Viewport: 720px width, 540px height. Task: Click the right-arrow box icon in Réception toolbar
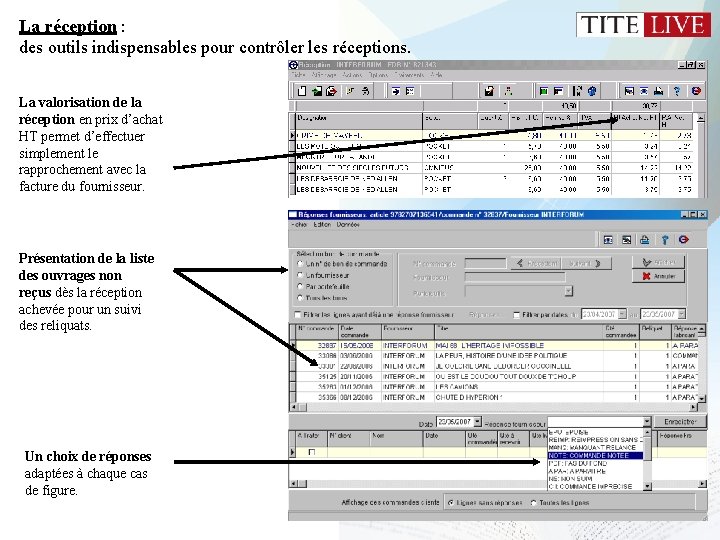point(395,91)
